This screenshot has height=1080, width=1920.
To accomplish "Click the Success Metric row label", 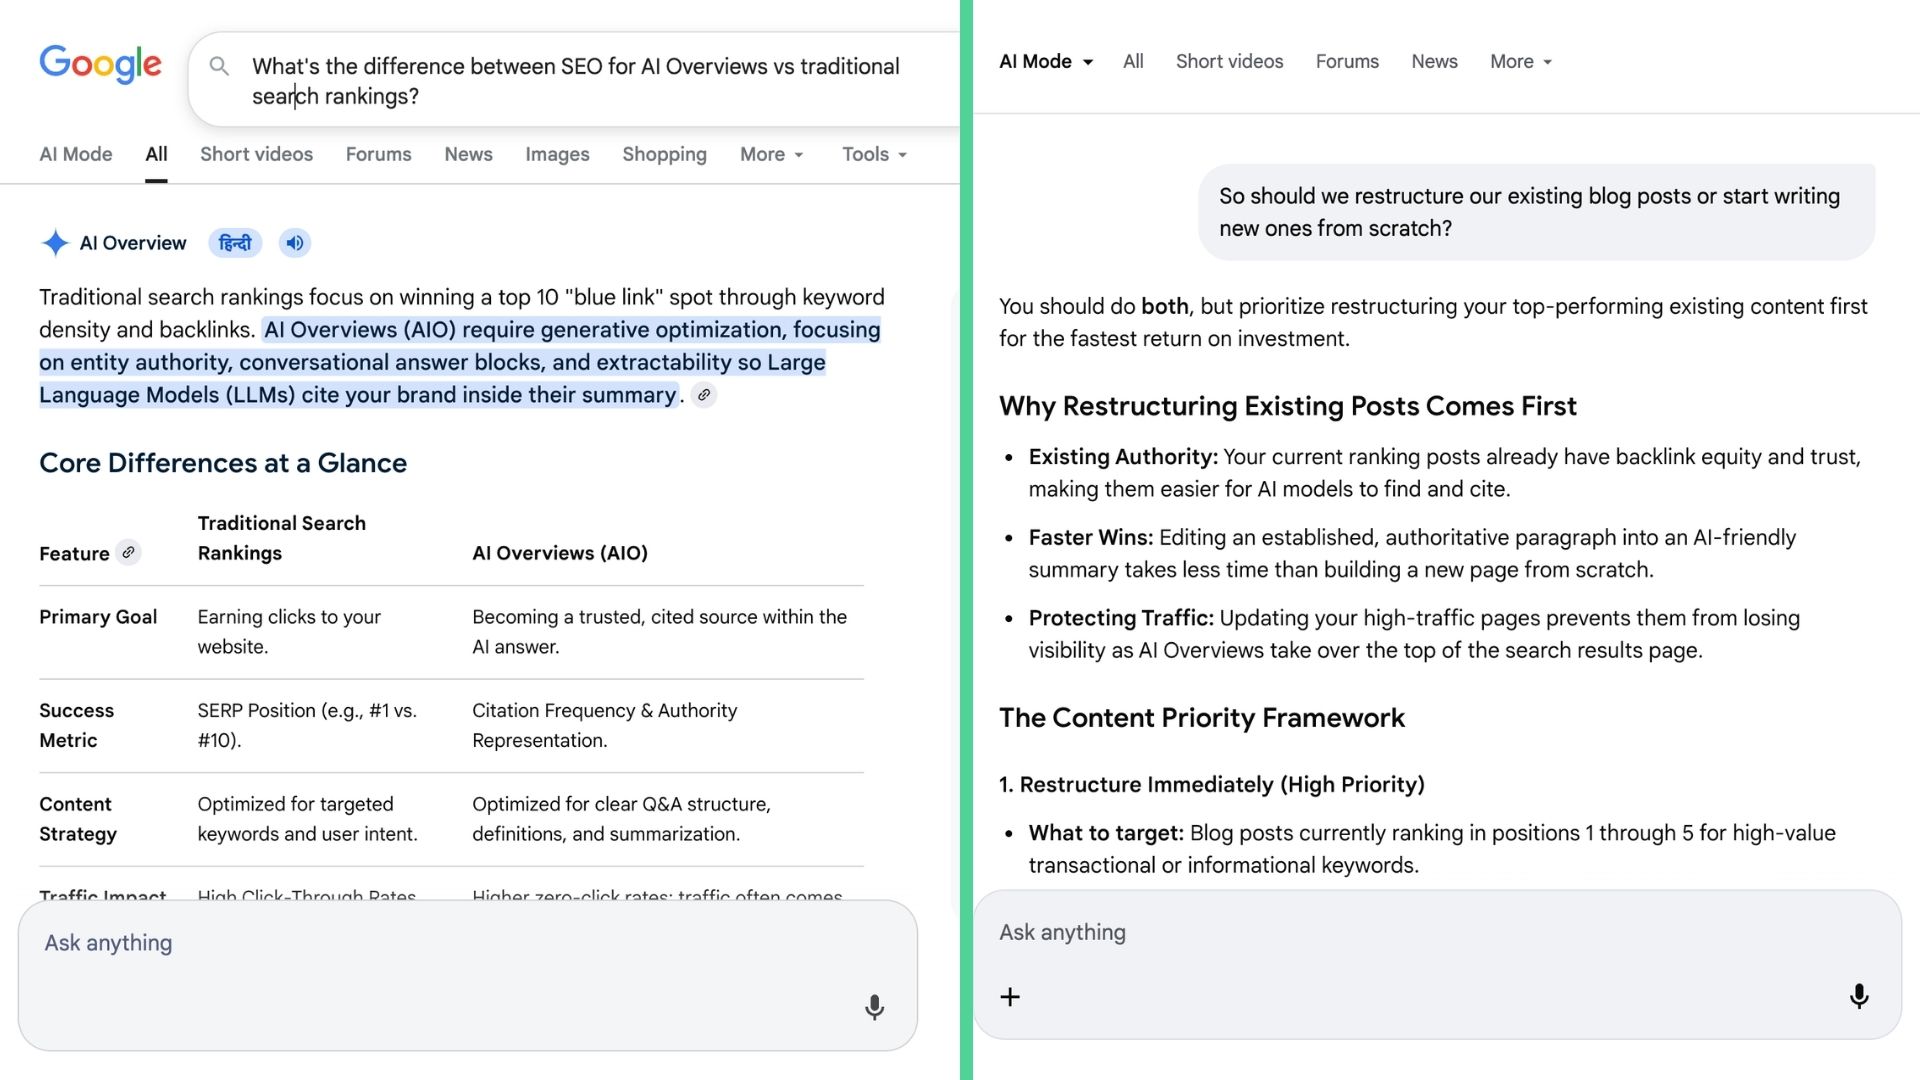I will pos(76,725).
